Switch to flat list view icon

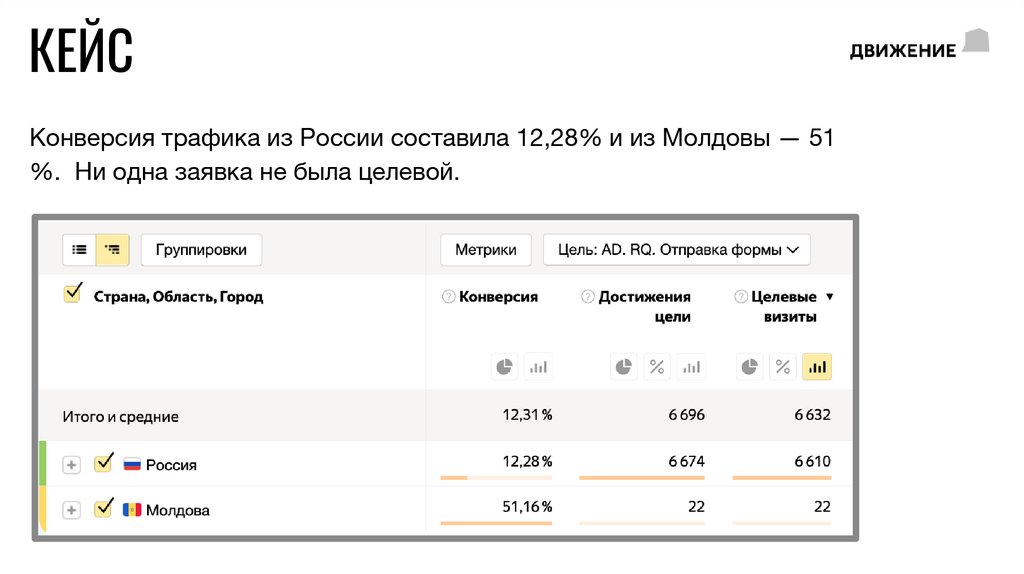pos(79,250)
